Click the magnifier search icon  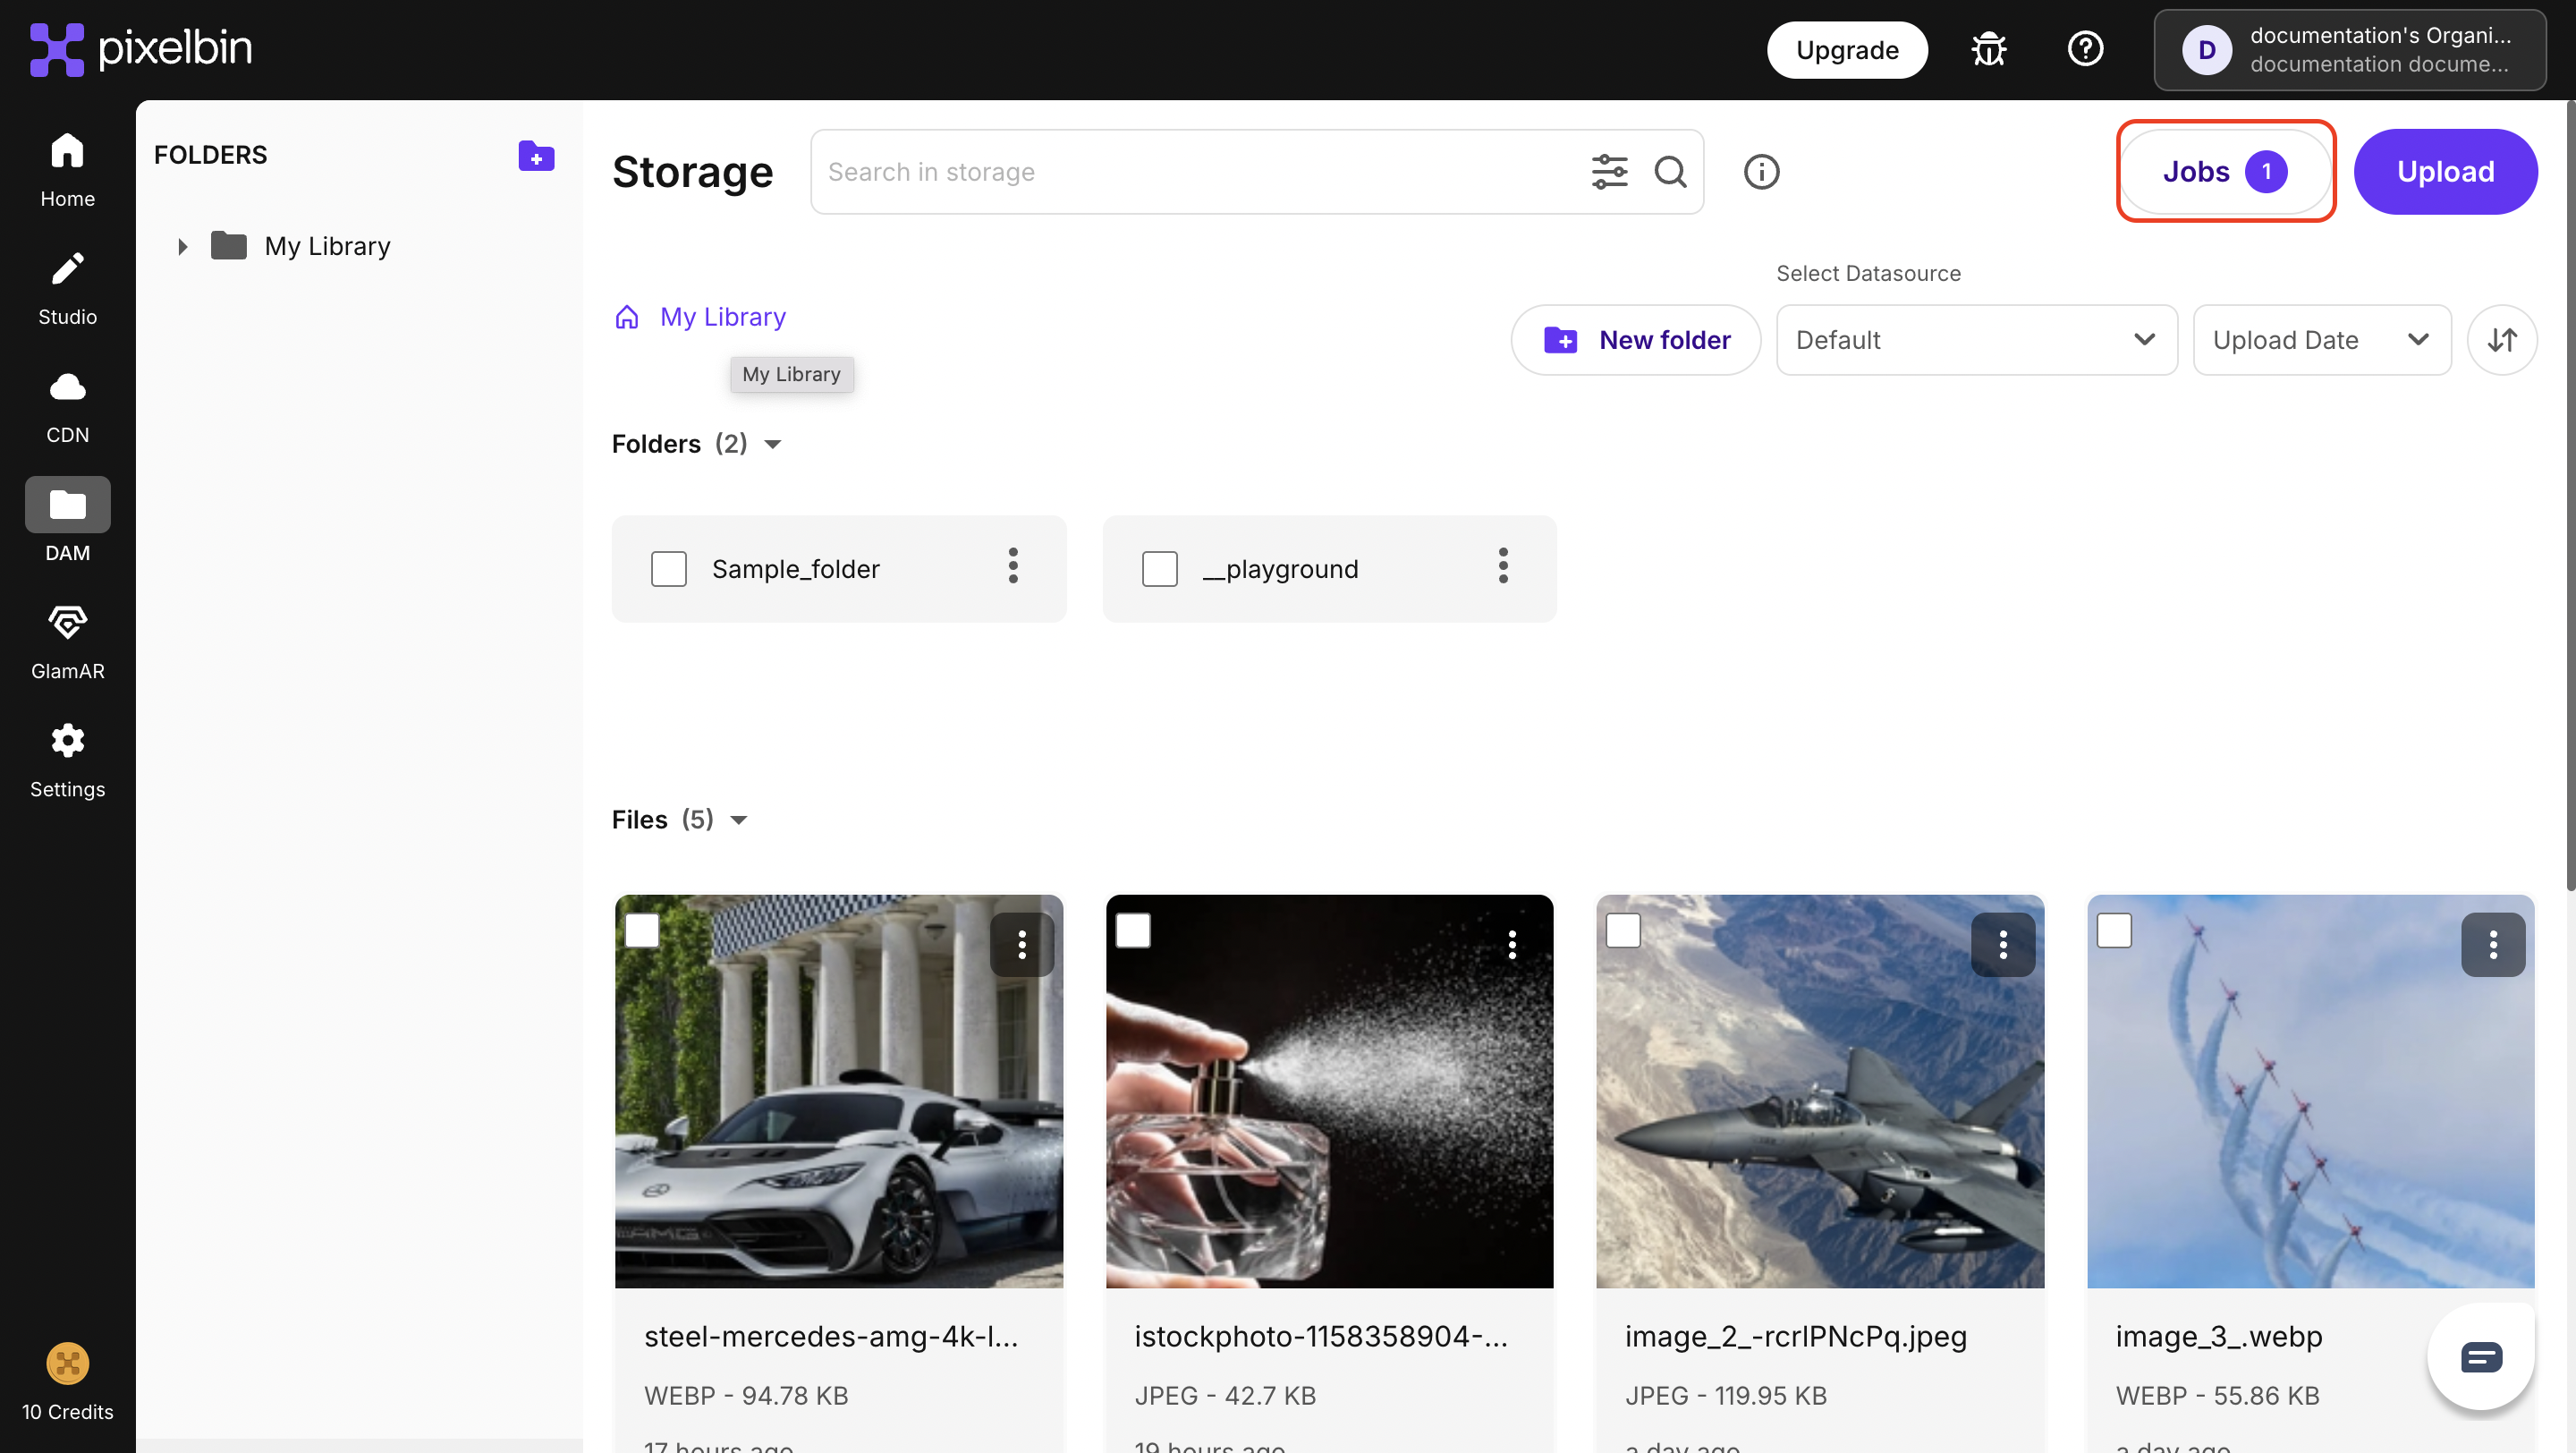1670,171
